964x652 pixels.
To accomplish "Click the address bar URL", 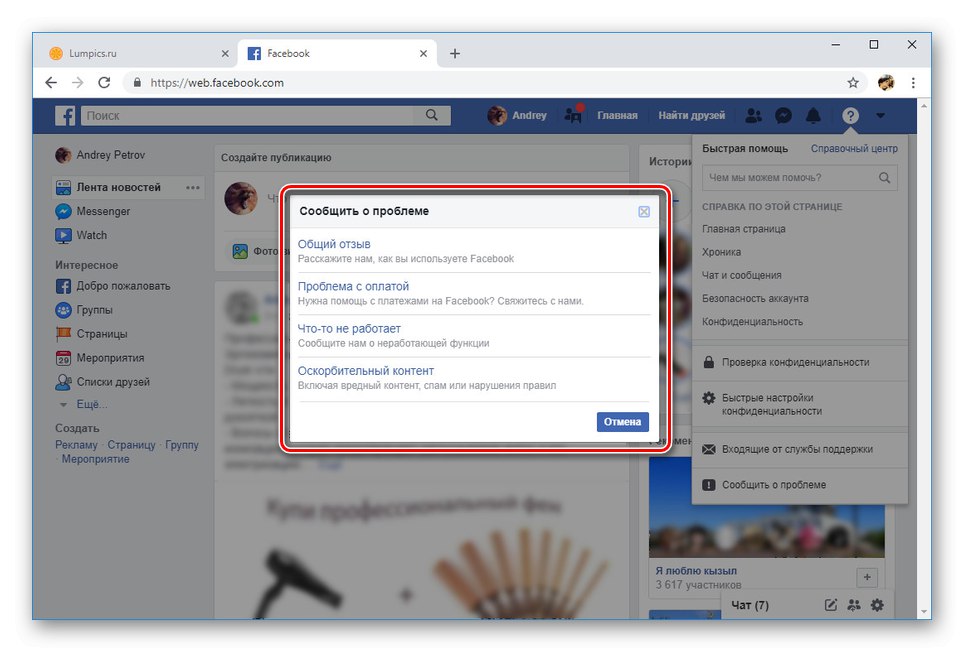I will (217, 82).
